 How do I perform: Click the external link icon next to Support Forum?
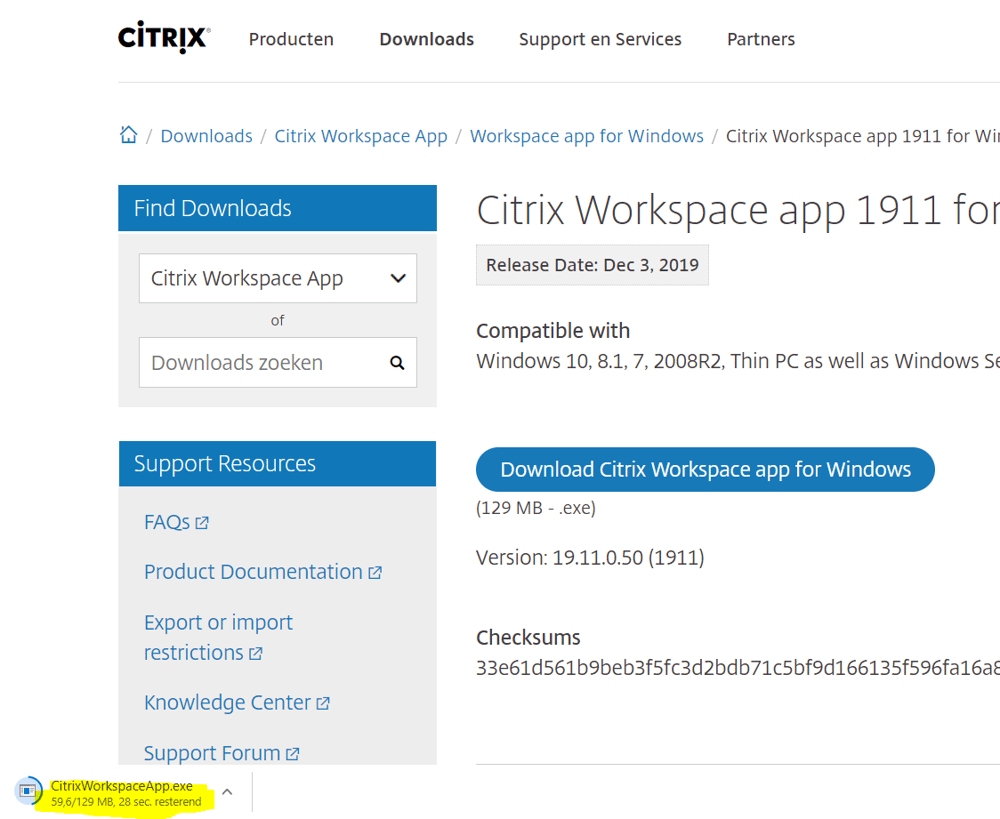point(293,752)
